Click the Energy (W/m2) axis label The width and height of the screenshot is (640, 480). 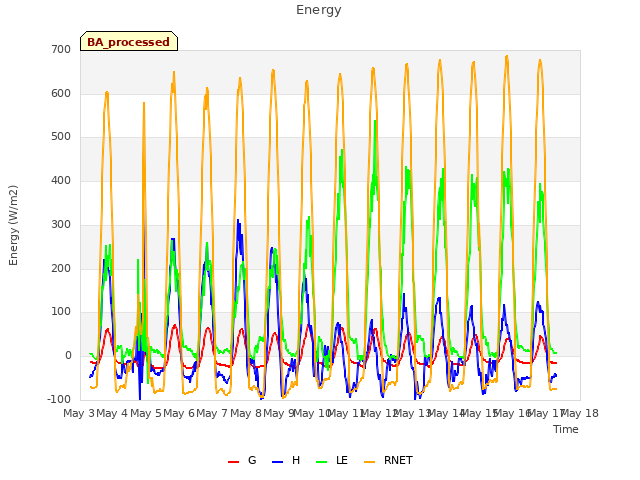click(x=13, y=225)
